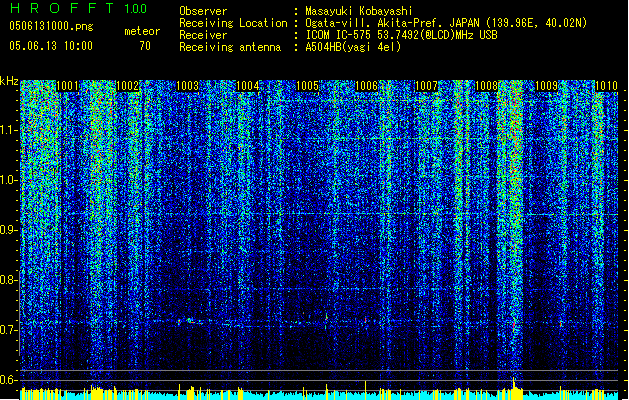This screenshot has height=400, width=629.
Task: Click the 1010 time marker
Action: pyautogui.click(x=606, y=86)
